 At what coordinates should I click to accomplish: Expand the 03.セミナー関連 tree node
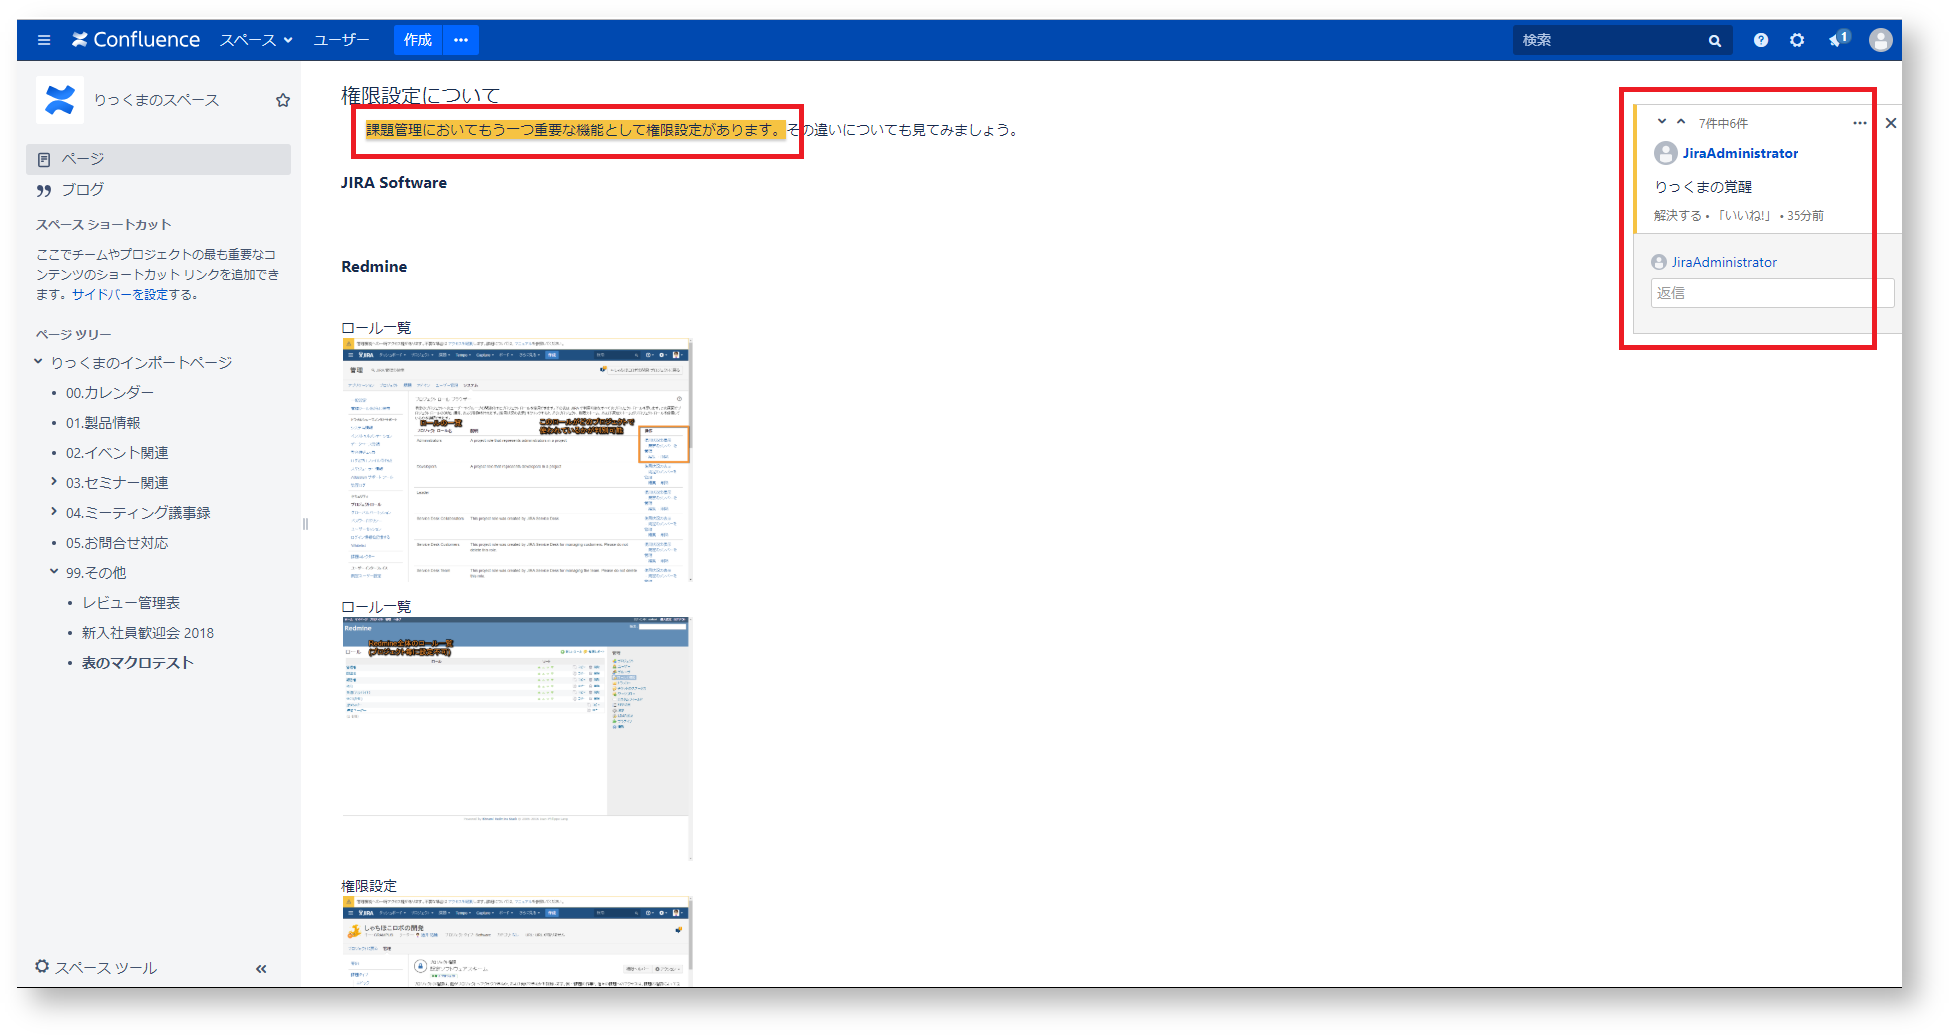[54, 482]
